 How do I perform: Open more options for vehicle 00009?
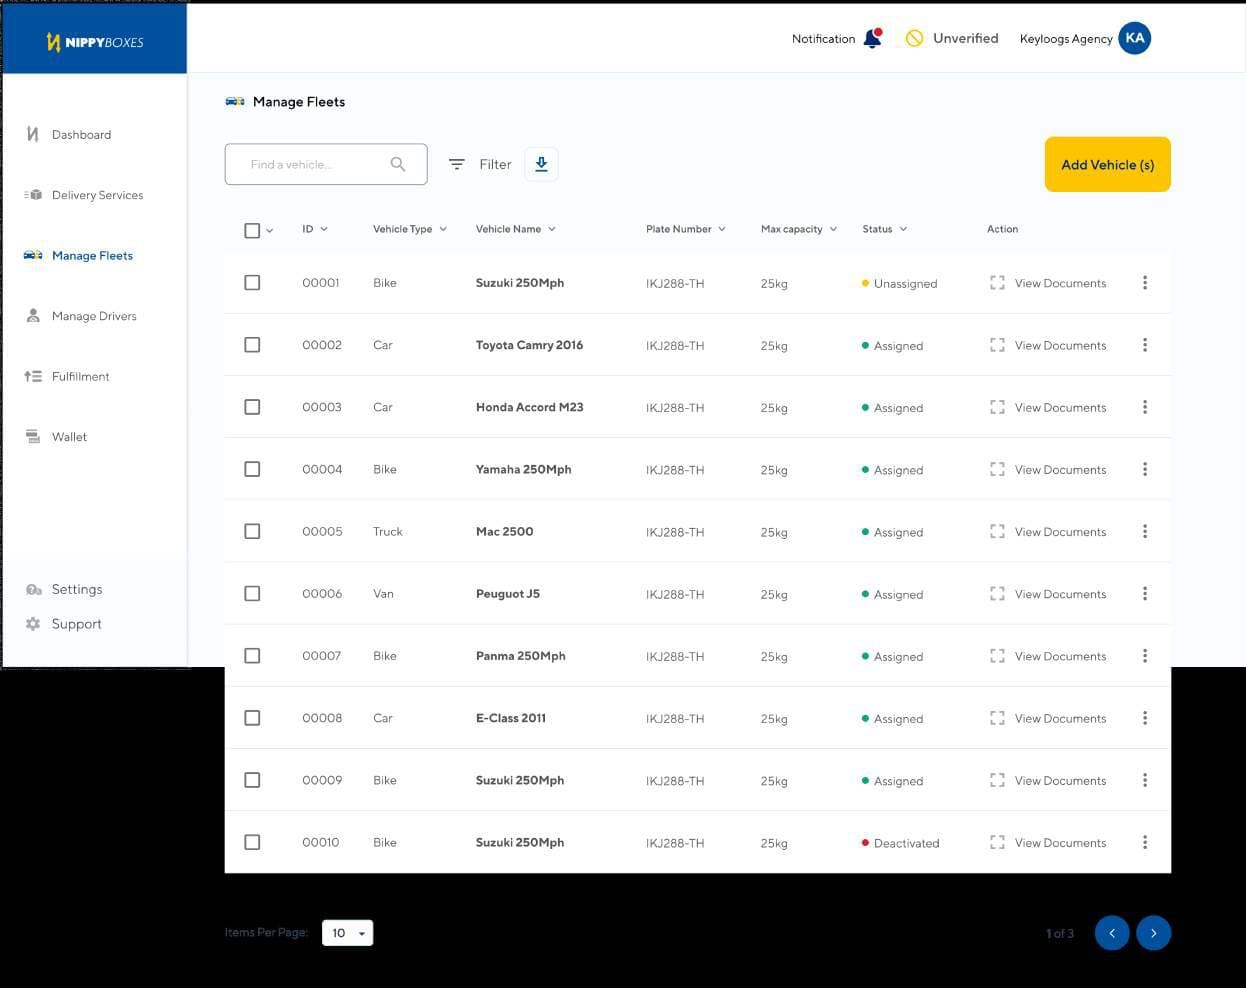coord(1145,780)
